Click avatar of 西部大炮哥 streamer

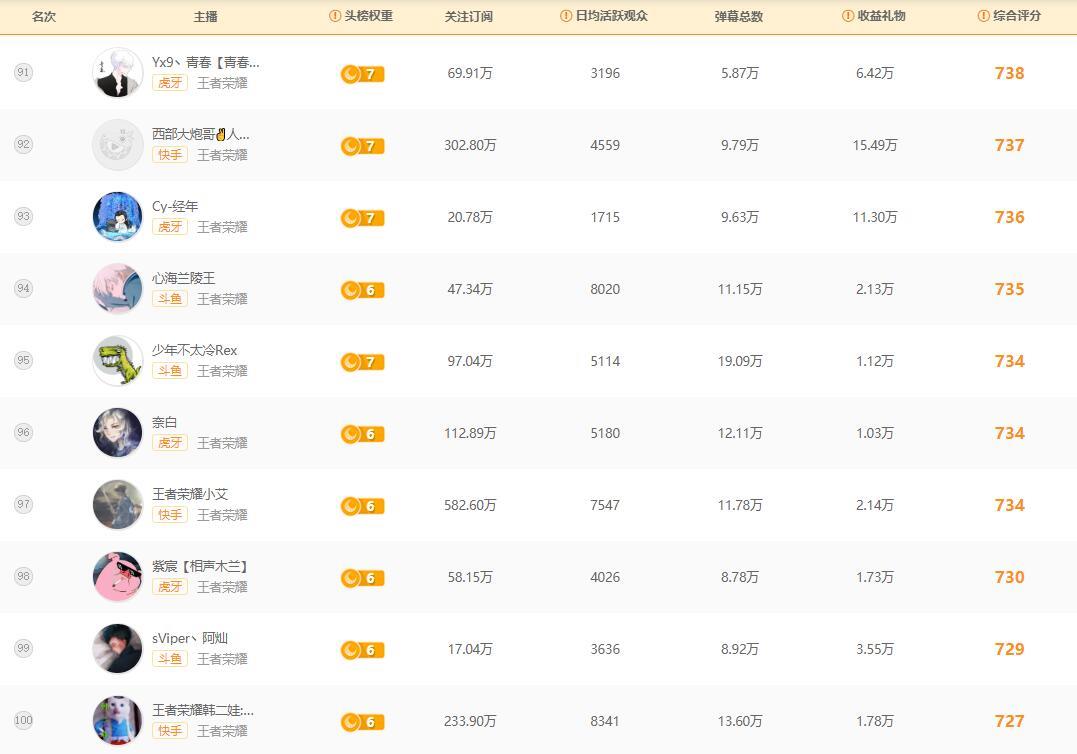(117, 145)
